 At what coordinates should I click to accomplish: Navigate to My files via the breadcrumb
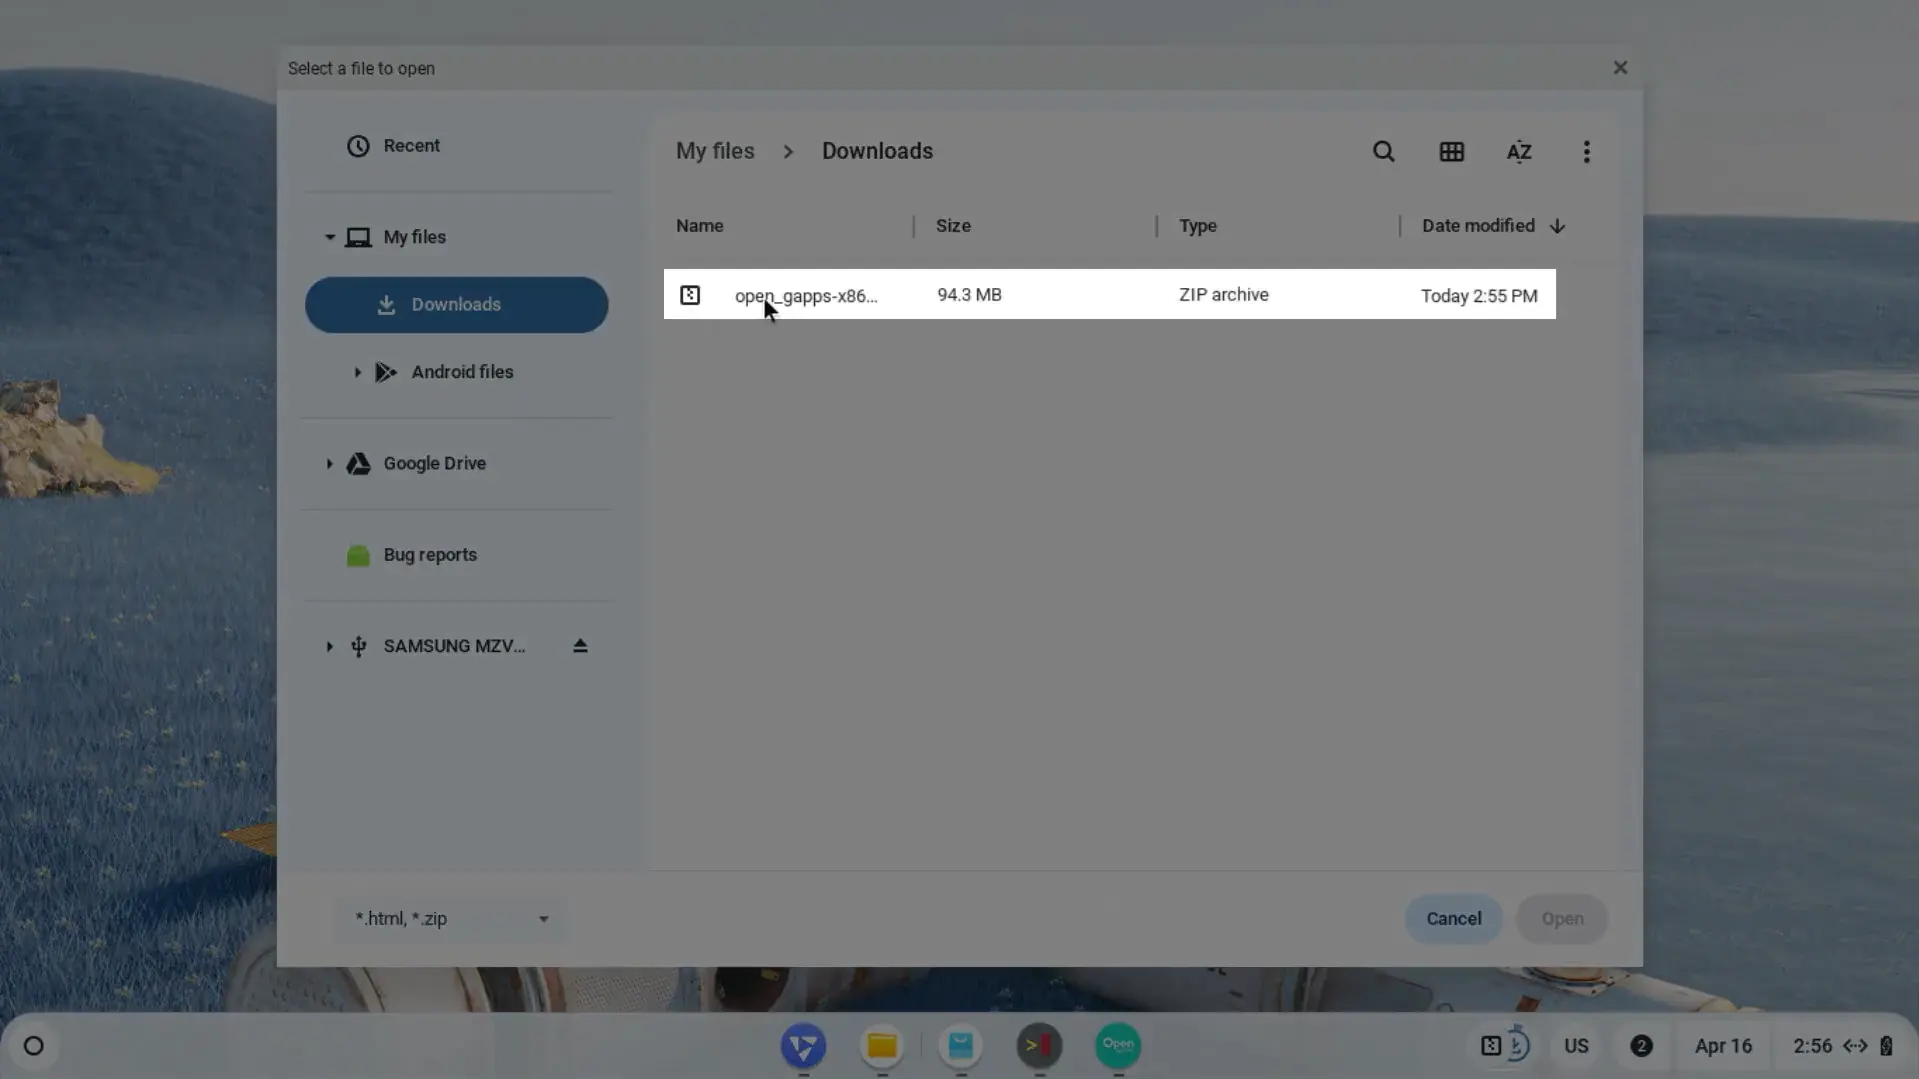pyautogui.click(x=714, y=151)
